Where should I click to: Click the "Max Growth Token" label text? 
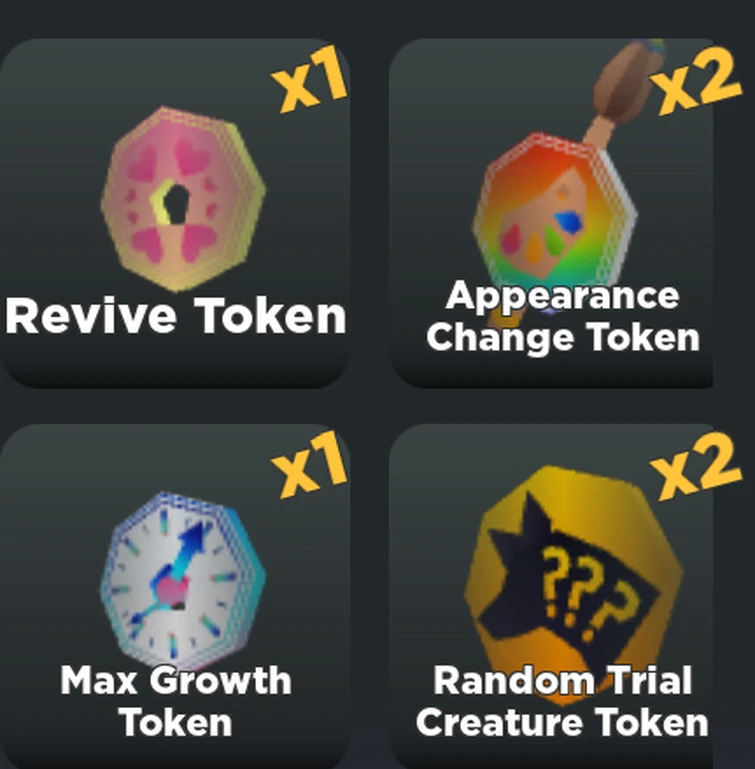[x=176, y=700]
